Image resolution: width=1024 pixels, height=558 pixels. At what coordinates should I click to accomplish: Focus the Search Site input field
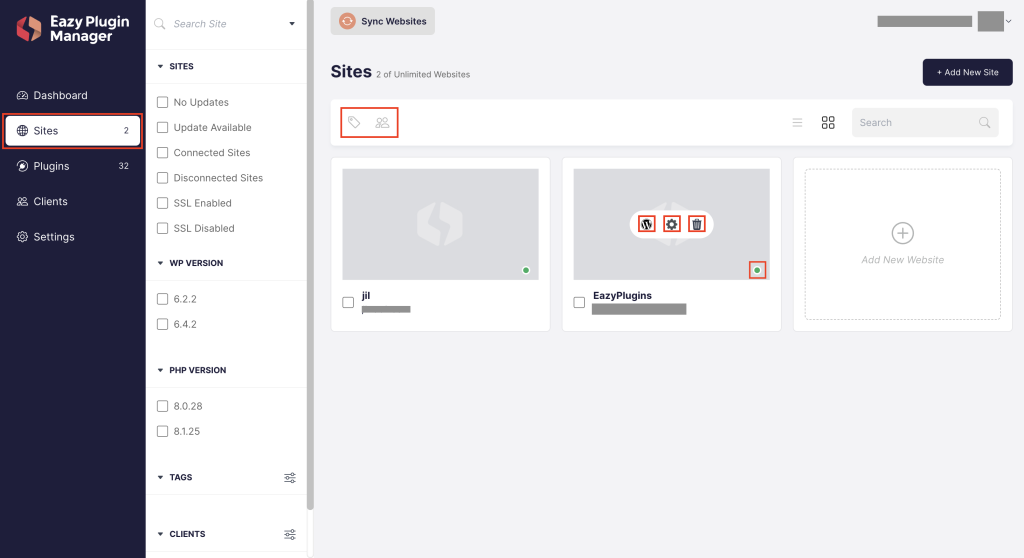[x=227, y=24]
